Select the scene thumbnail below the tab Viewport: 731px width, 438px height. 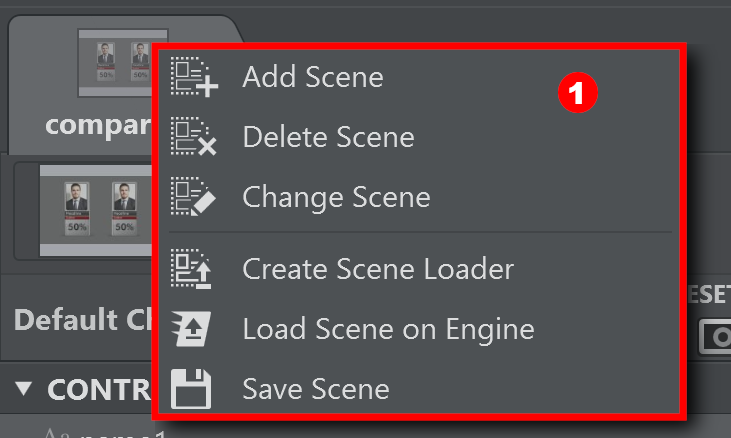(x=94, y=206)
